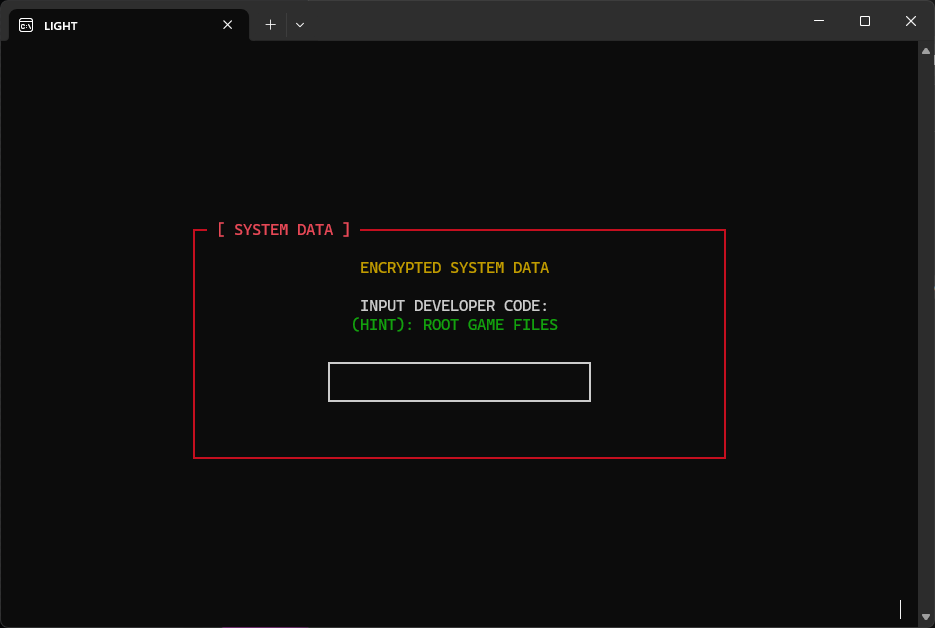Click the close icon on the title bar
This screenshot has width=935, height=628.
[911, 20]
